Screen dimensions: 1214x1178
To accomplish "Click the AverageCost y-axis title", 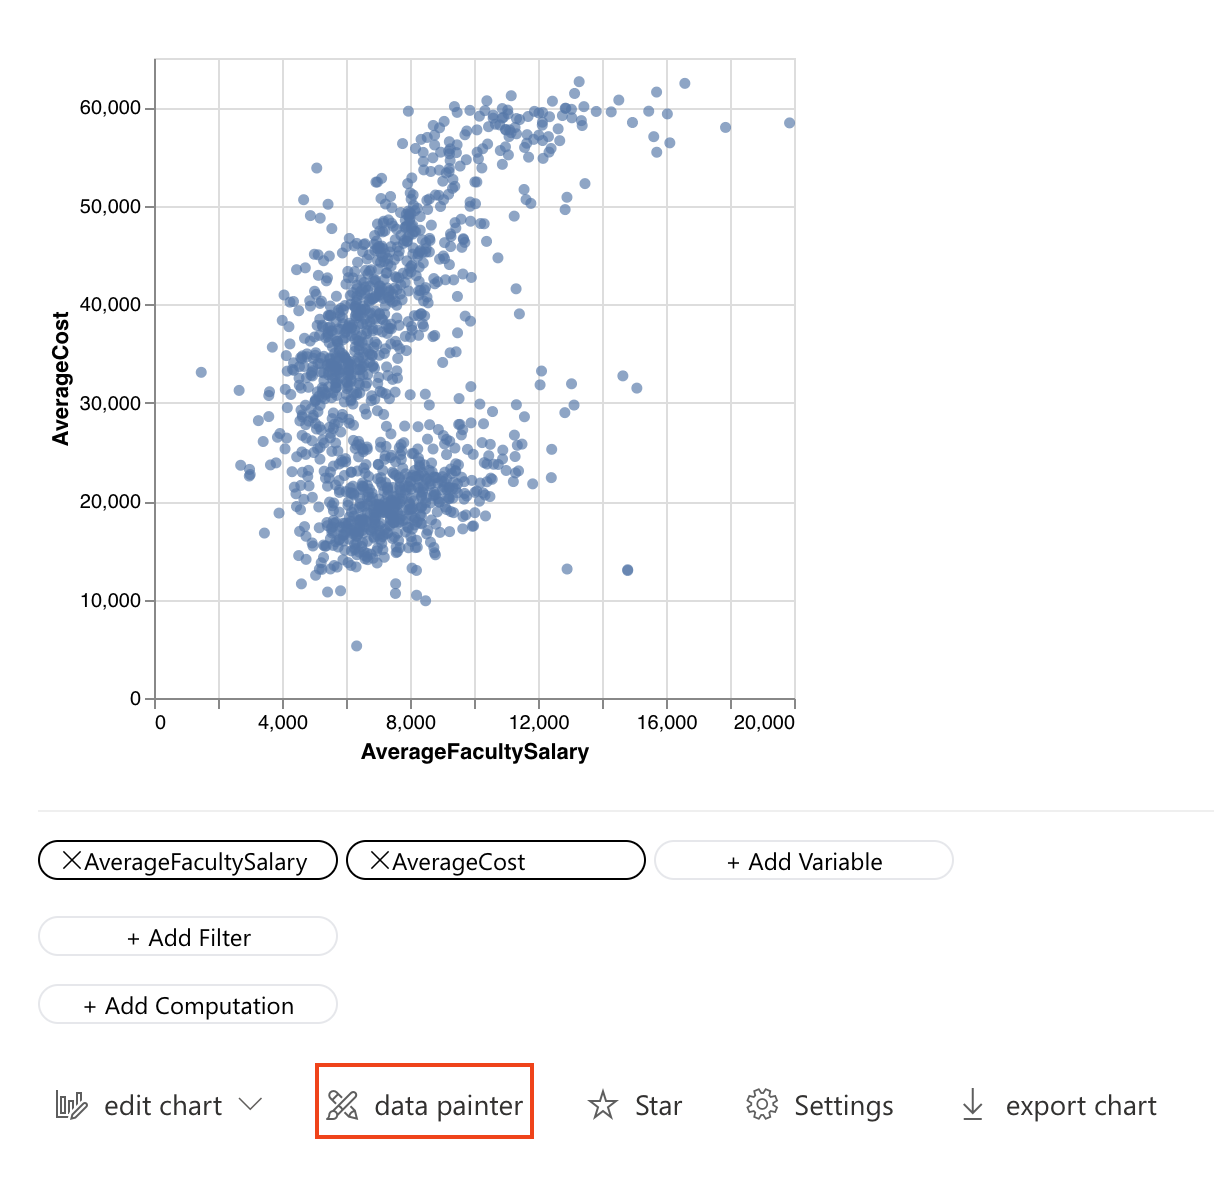I will click(x=61, y=378).
